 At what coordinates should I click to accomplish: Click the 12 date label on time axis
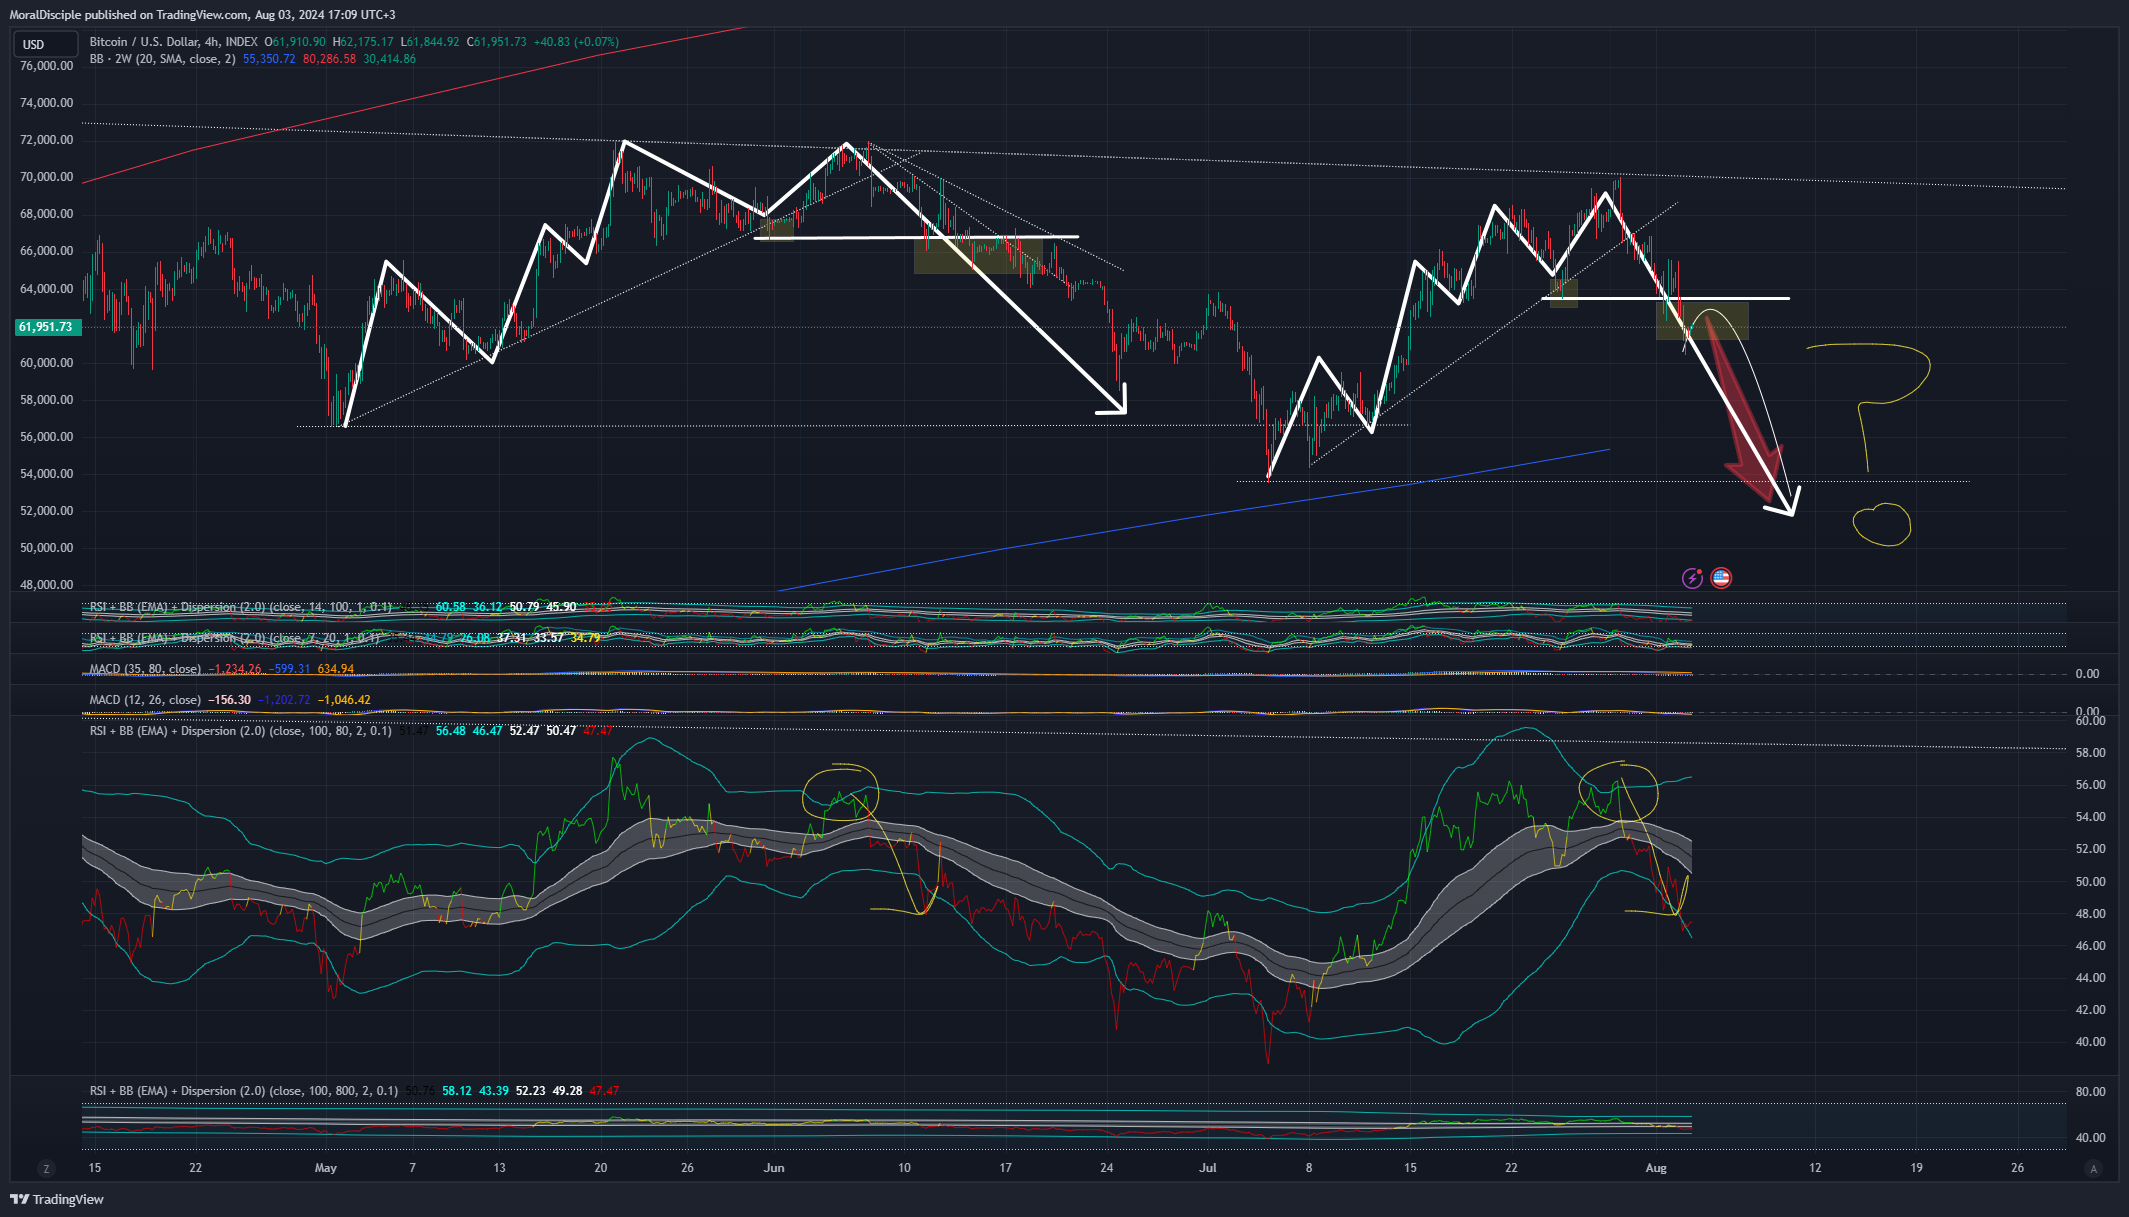click(x=1815, y=1168)
